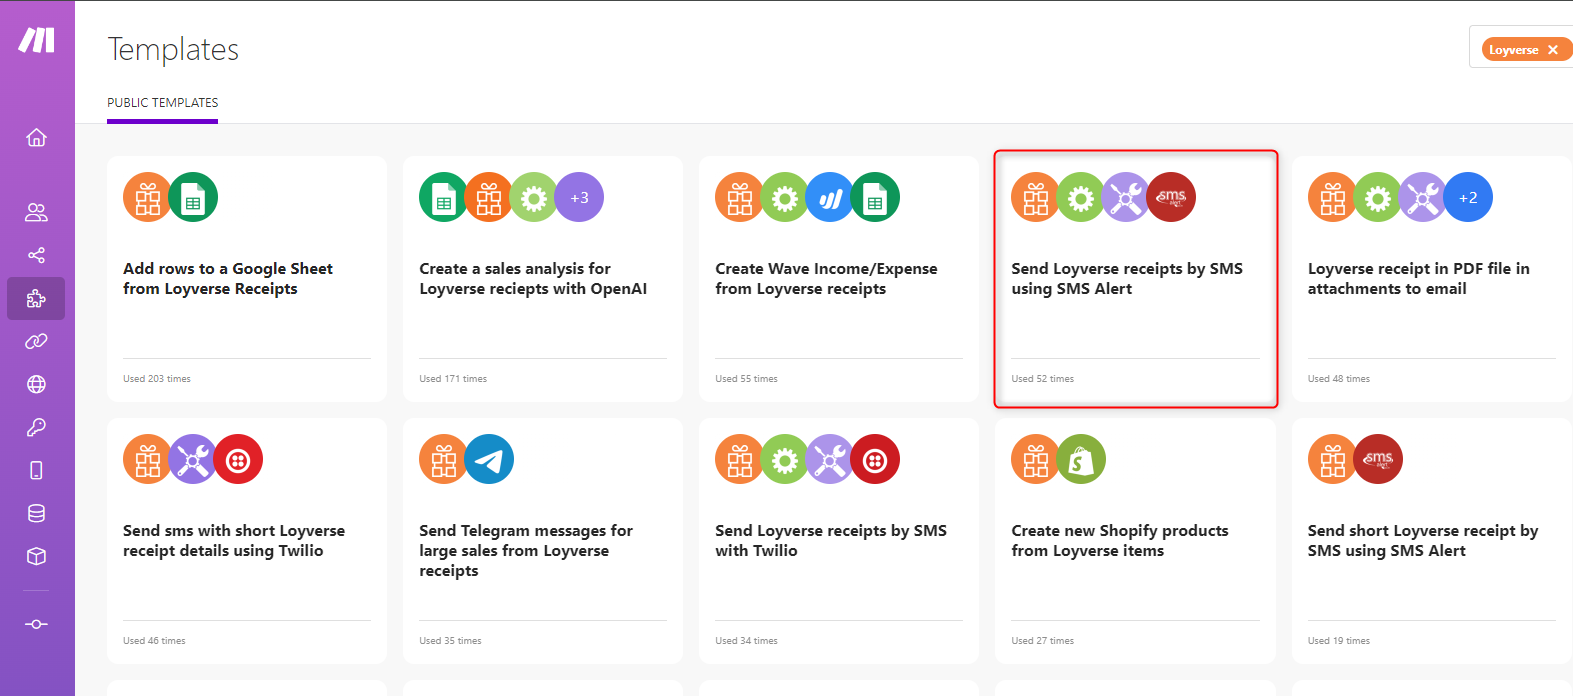Open "Add rows to a Google Sheet" template
The image size is (1573, 696).
228,278
